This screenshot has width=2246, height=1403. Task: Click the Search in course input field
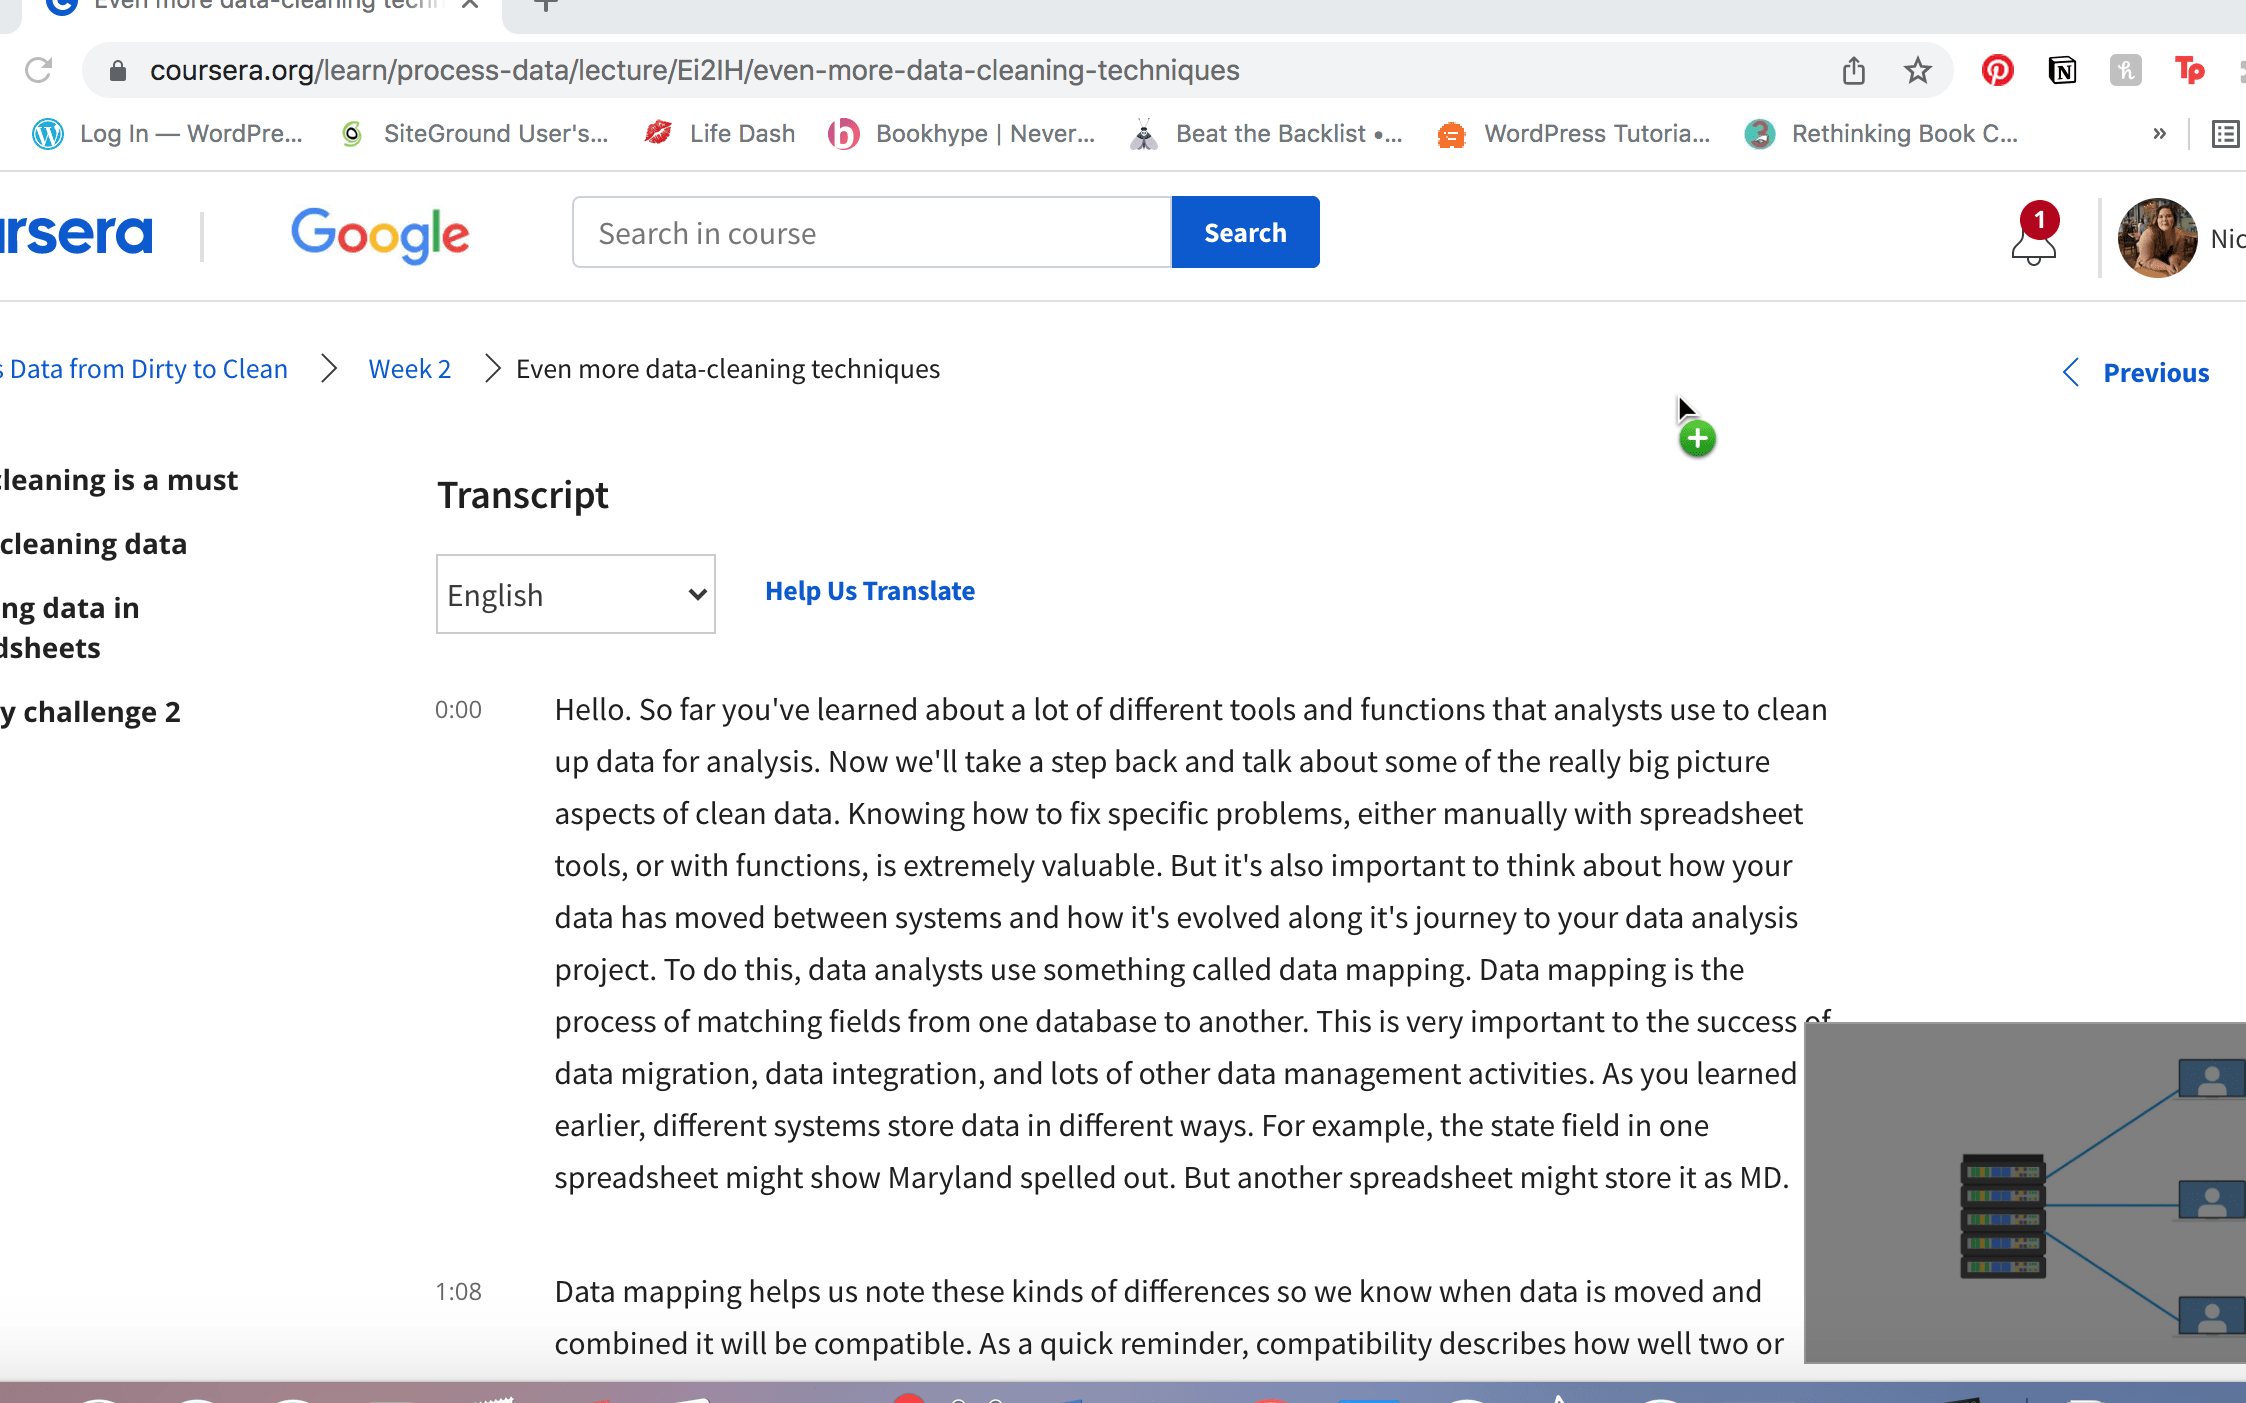[x=870, y=232]
